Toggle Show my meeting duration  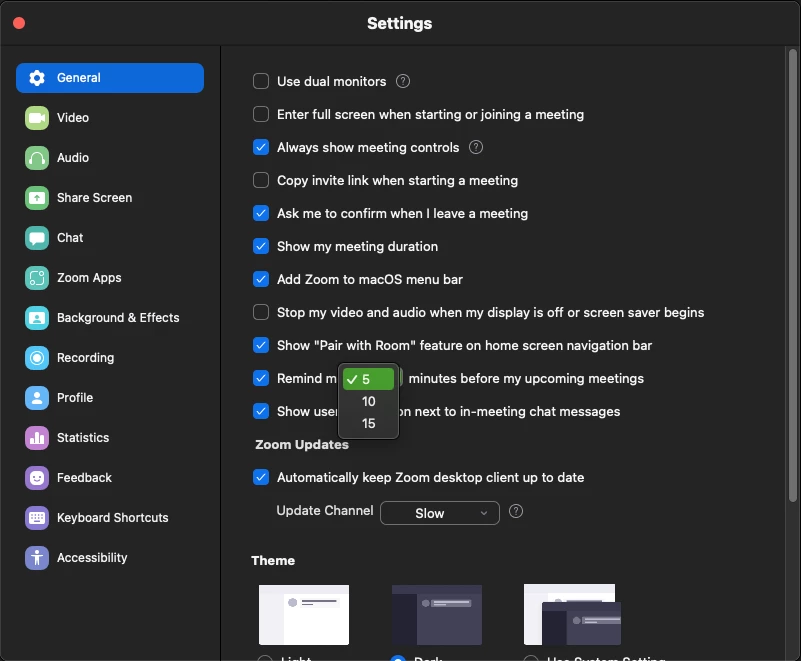[x=261, y=246]
